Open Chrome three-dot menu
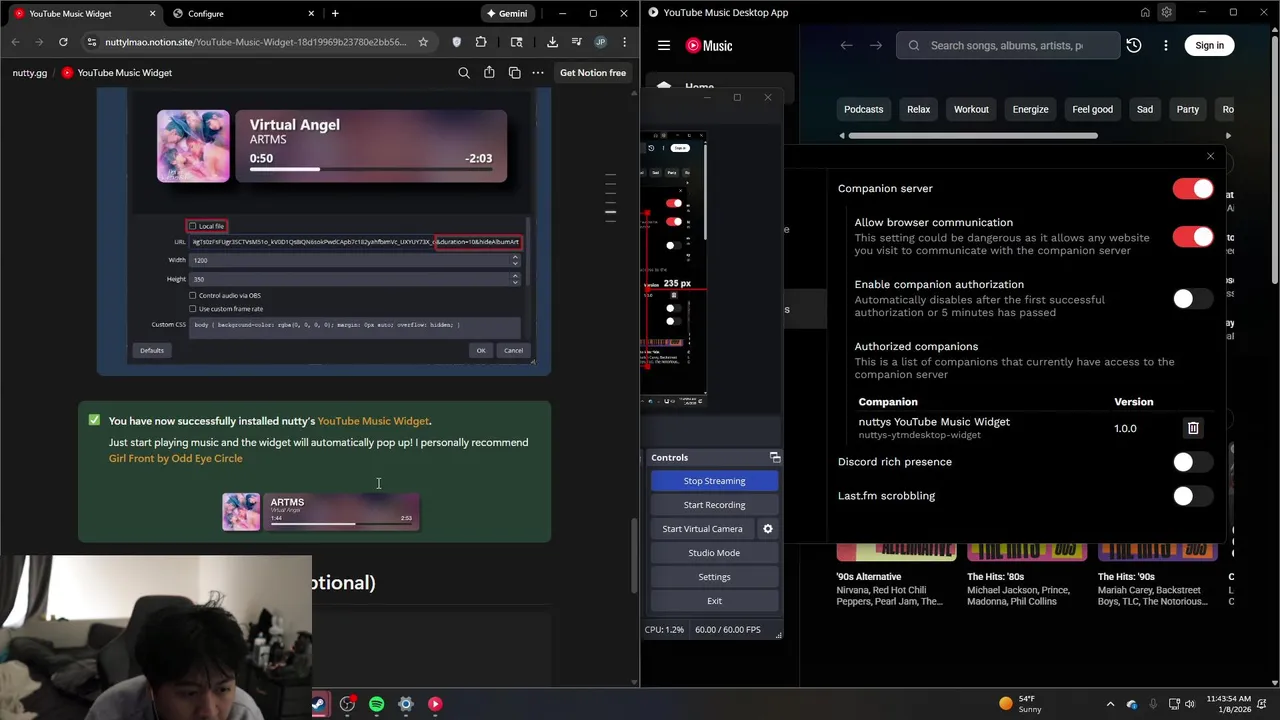The width and height of the screenshot is (1280, 720). tap(624, 42)
